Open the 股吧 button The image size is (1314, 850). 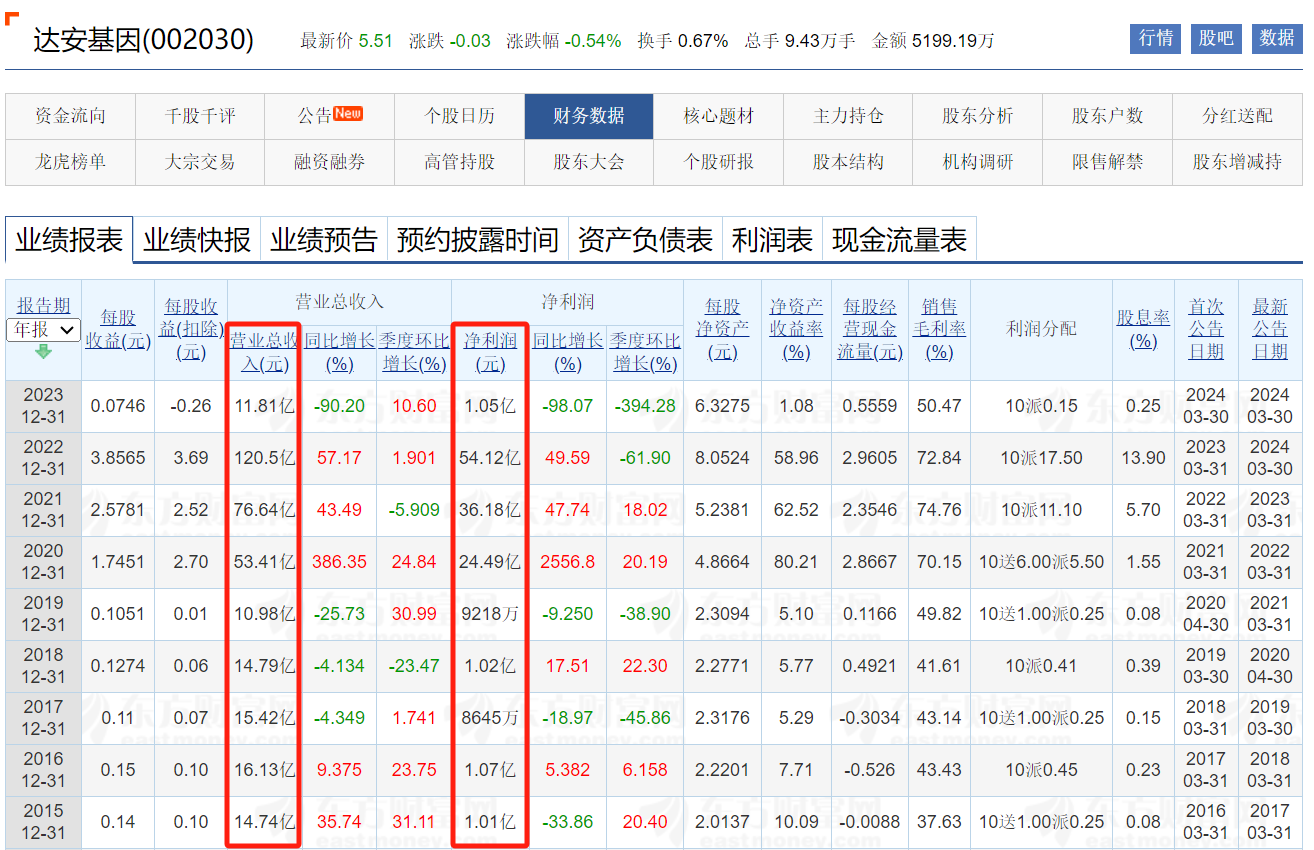[x=1216, y=38]
